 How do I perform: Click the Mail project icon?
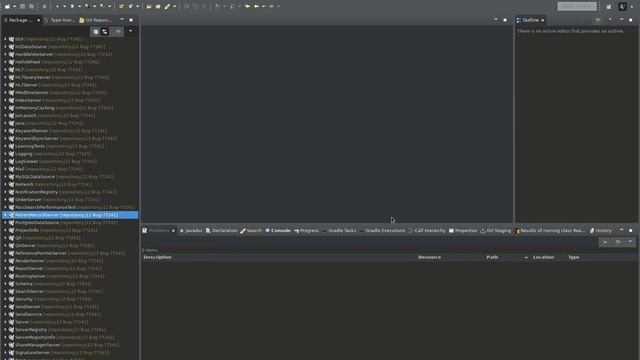(x=11, y=169)
